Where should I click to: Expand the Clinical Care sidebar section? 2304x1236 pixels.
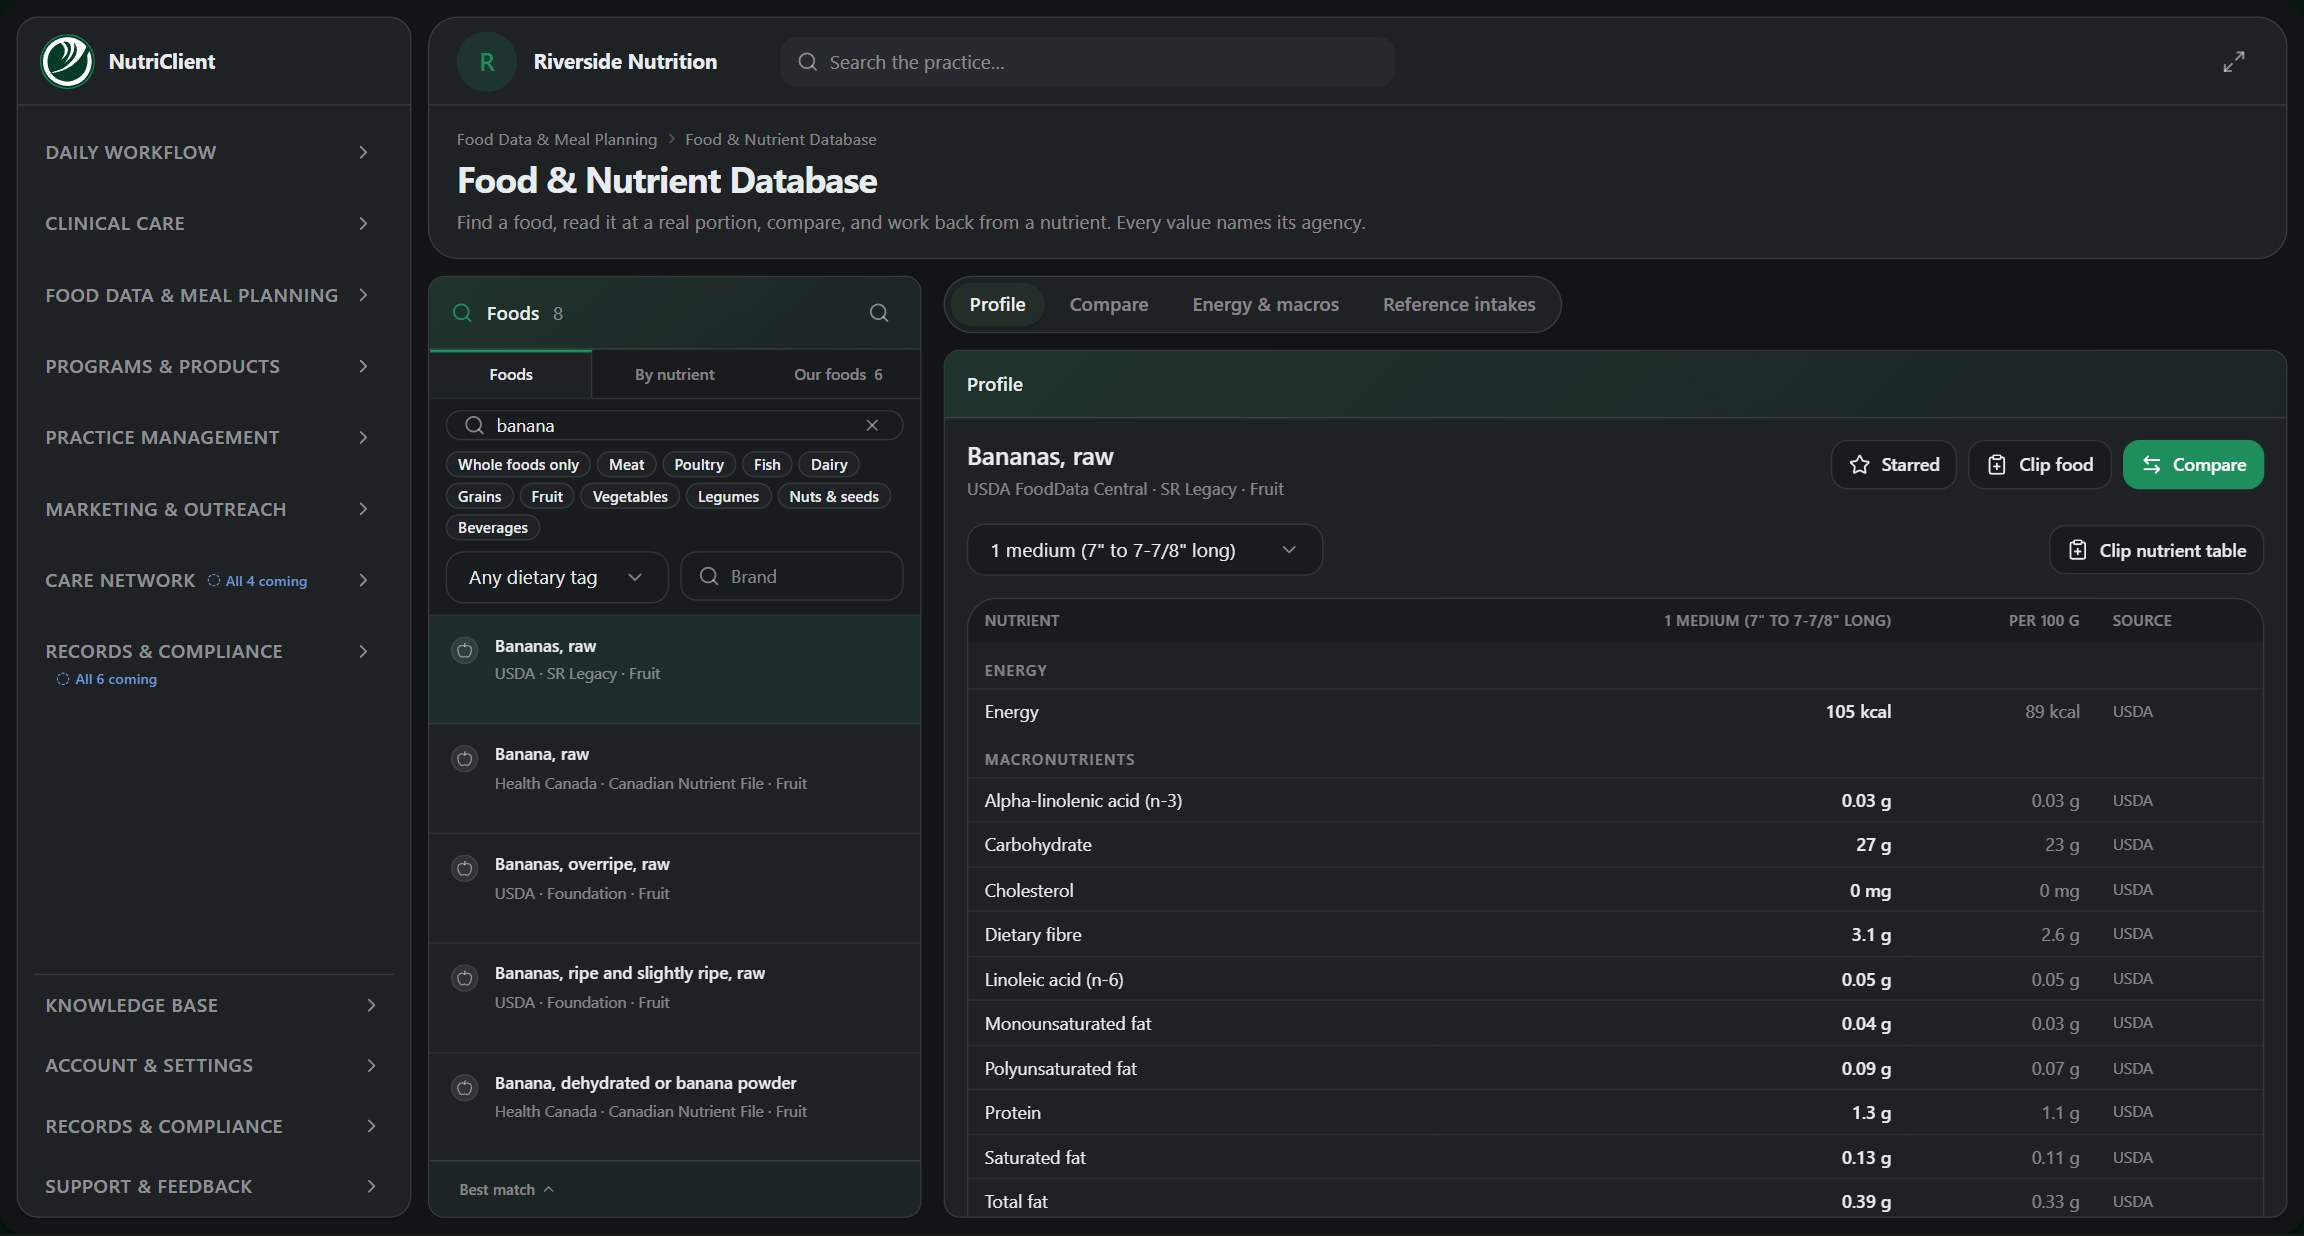[208, 223]
